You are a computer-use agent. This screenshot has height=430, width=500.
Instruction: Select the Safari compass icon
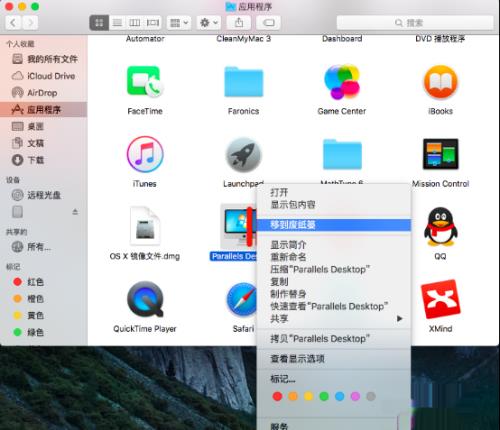[242, 299]
